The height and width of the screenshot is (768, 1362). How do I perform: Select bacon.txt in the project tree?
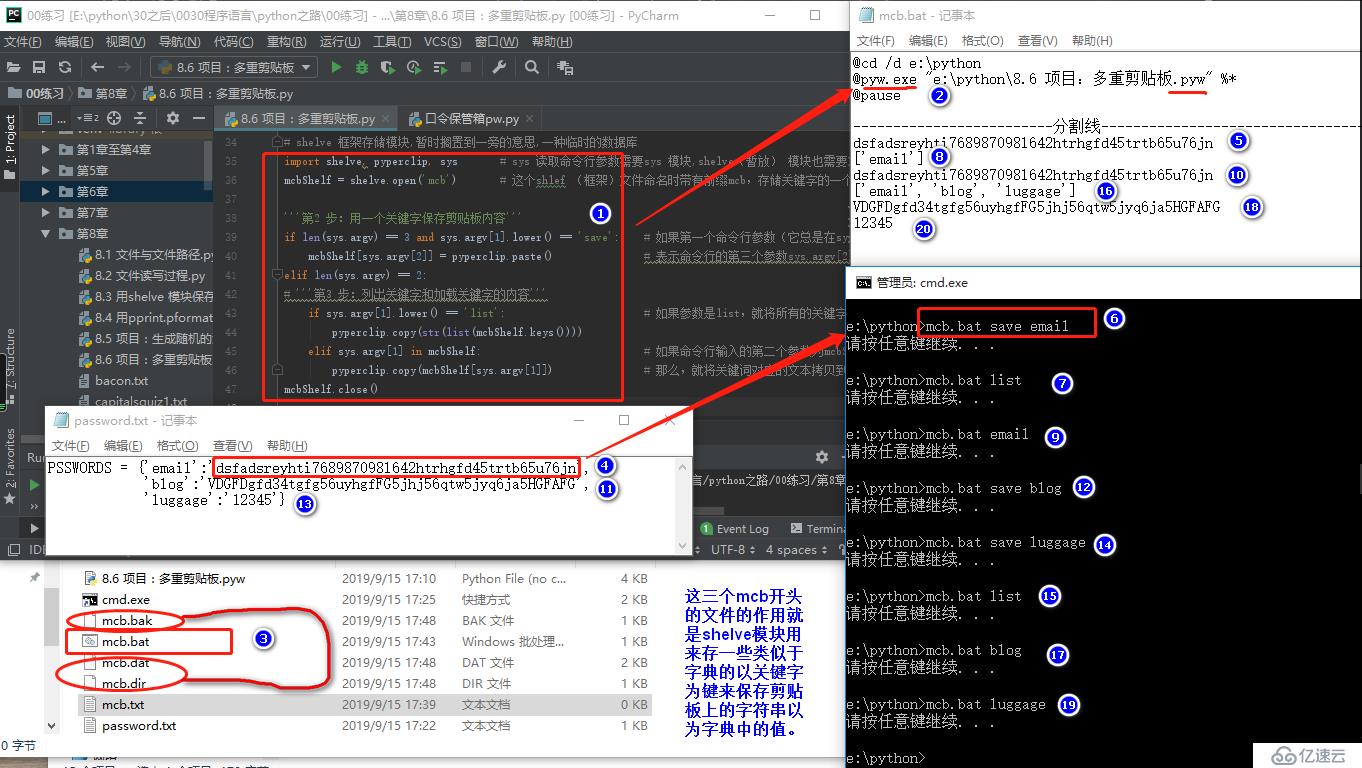tap(114, 381)
